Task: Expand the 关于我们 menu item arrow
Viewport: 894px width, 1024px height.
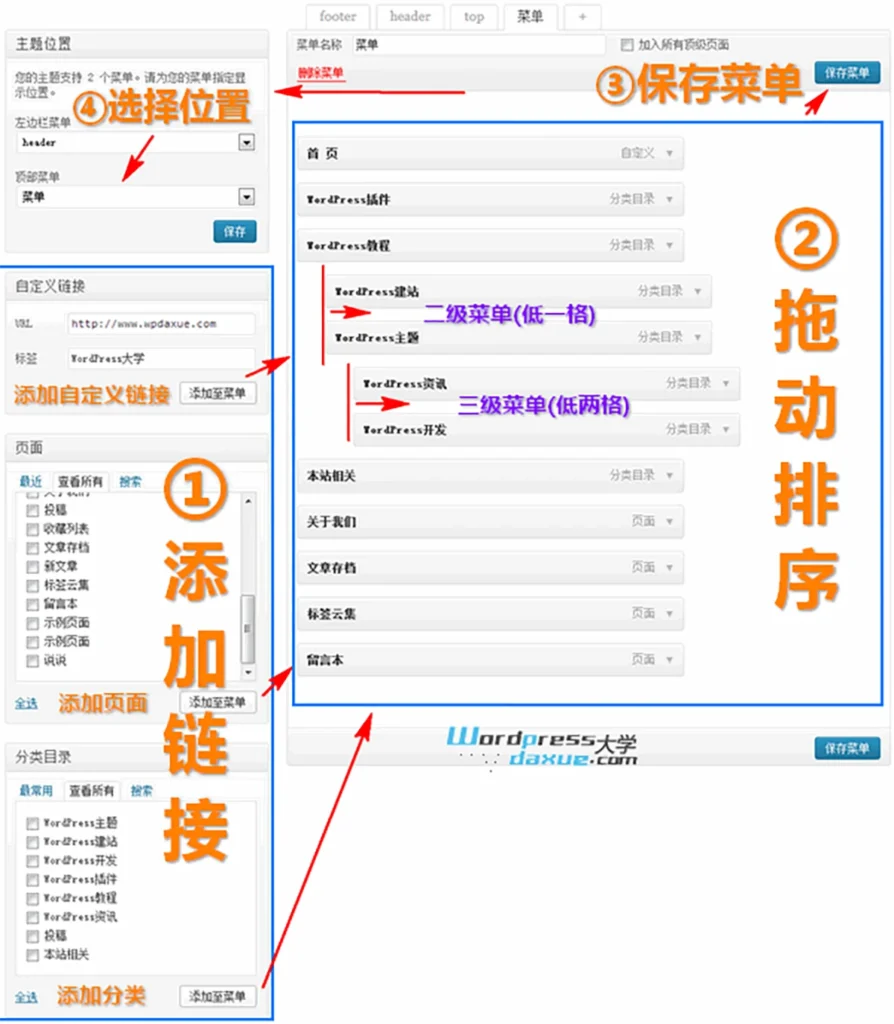Action: tap(669, 522)
